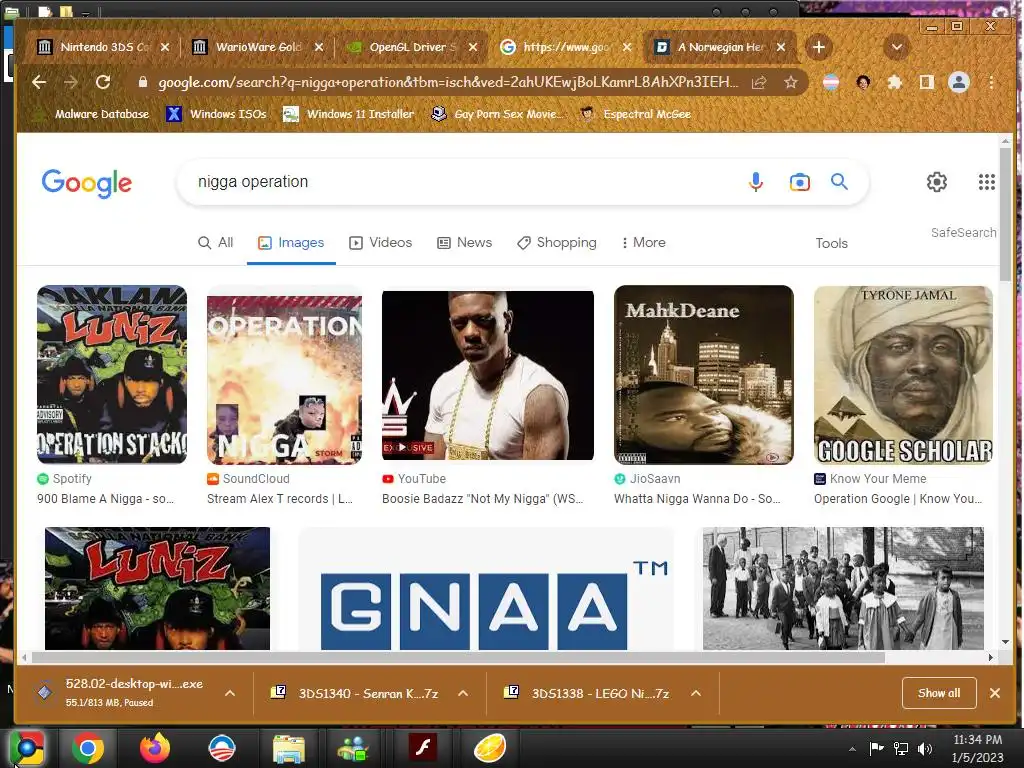Image resolution: width=1024 pixels, height=768 pixels.
Task: Click the SafeSearch setting
Action: point(963,232)
